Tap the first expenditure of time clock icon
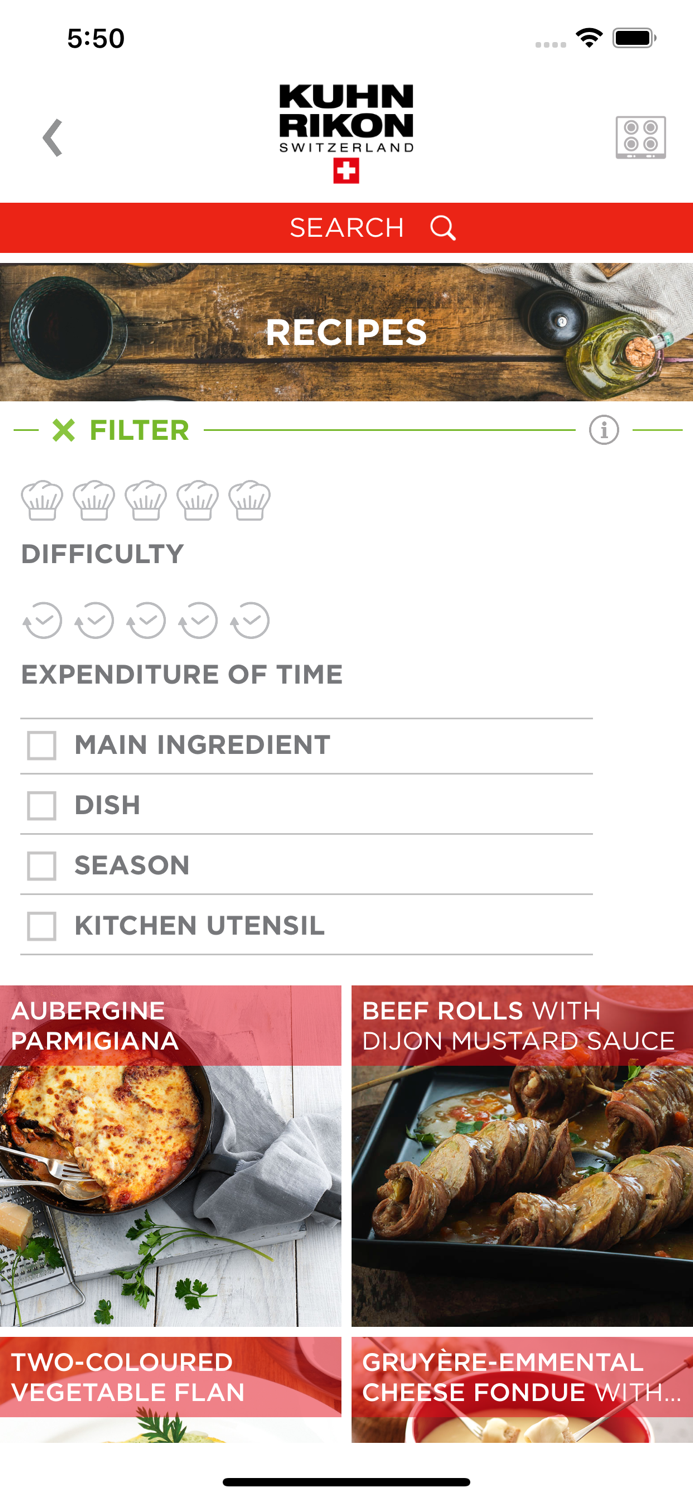The image size is (693, 1500). click(41, 620)
